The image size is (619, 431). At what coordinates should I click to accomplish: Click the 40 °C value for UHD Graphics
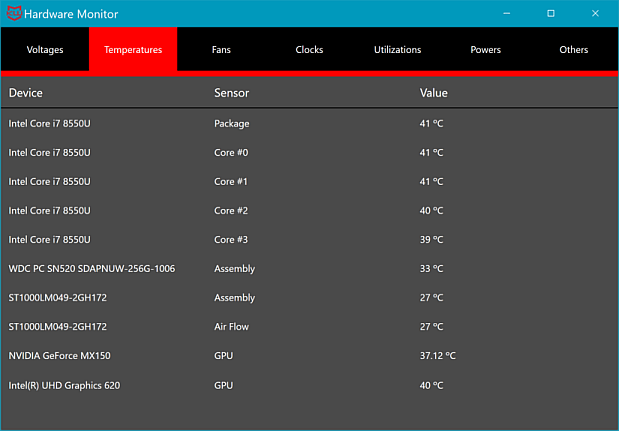431,385
